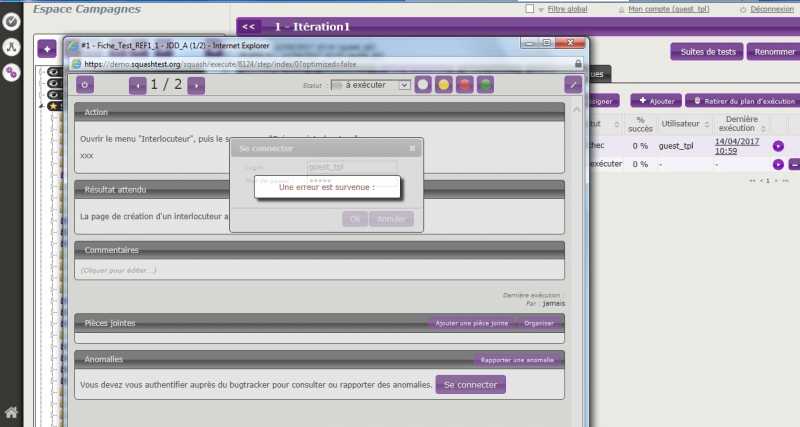The width and height of the screenshot is (800, 427).
Task: Collapse iteration panel with << button
Action: (249, 27)
